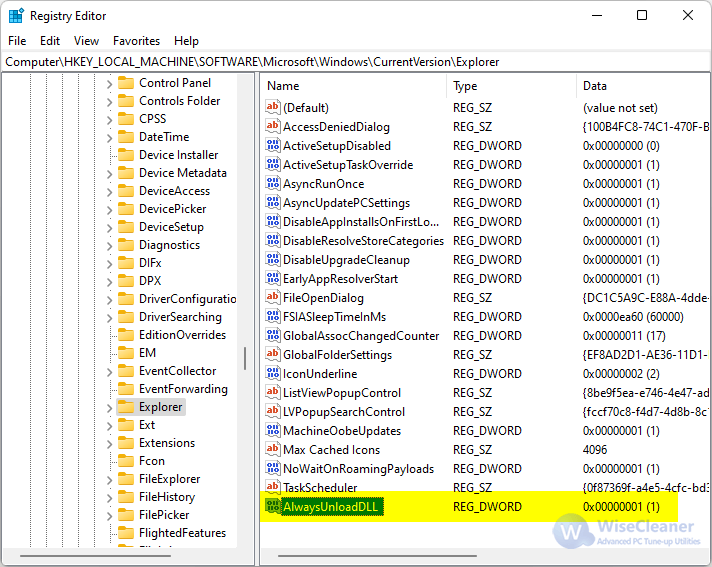Expand the Device Metadata key

coord(109,174)
